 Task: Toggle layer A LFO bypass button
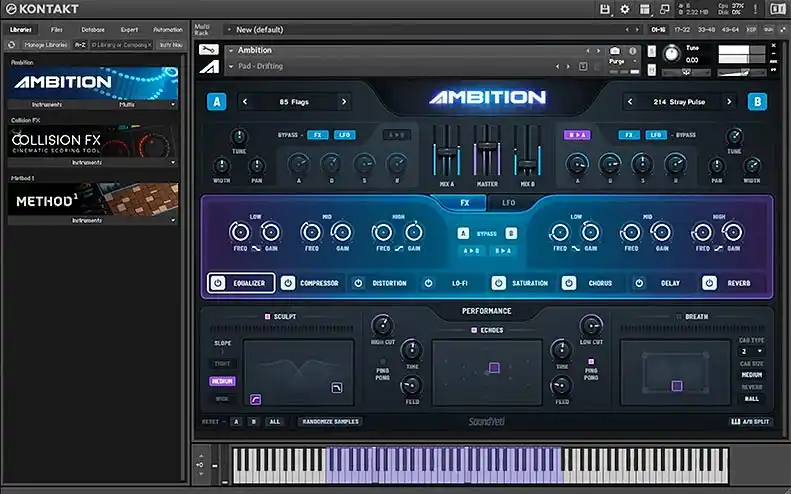[345, 135]
